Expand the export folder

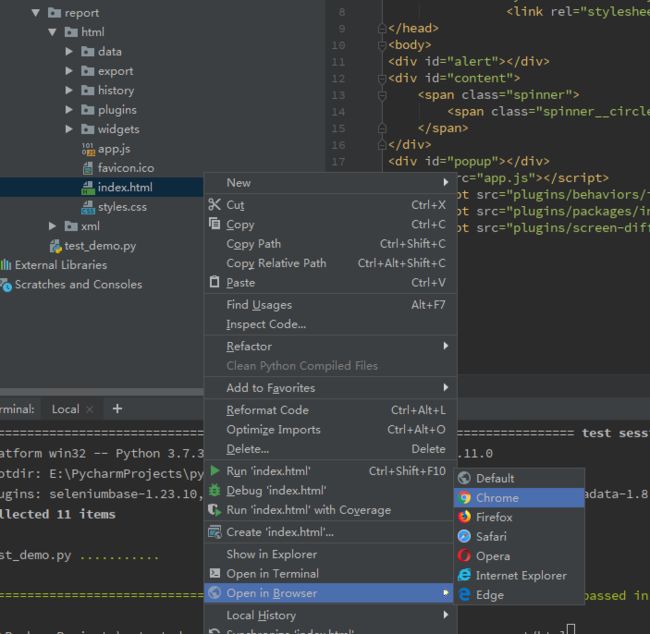point(69,71)
